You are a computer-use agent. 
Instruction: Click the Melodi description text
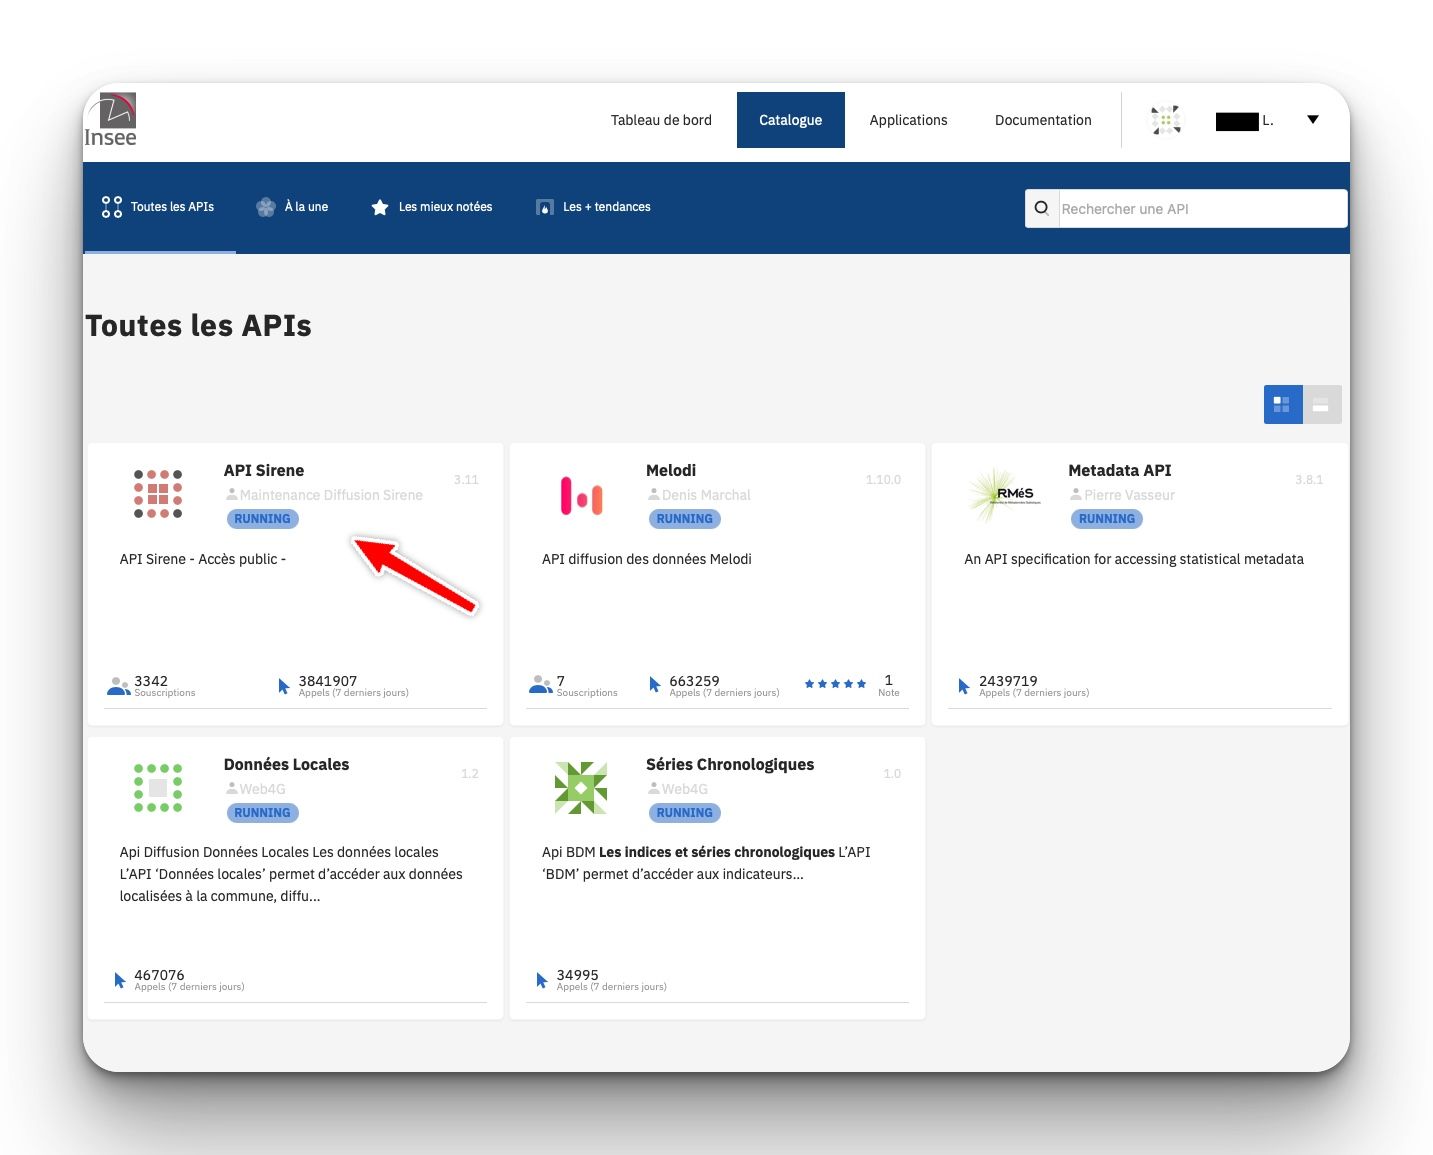[x=646, y=559]
